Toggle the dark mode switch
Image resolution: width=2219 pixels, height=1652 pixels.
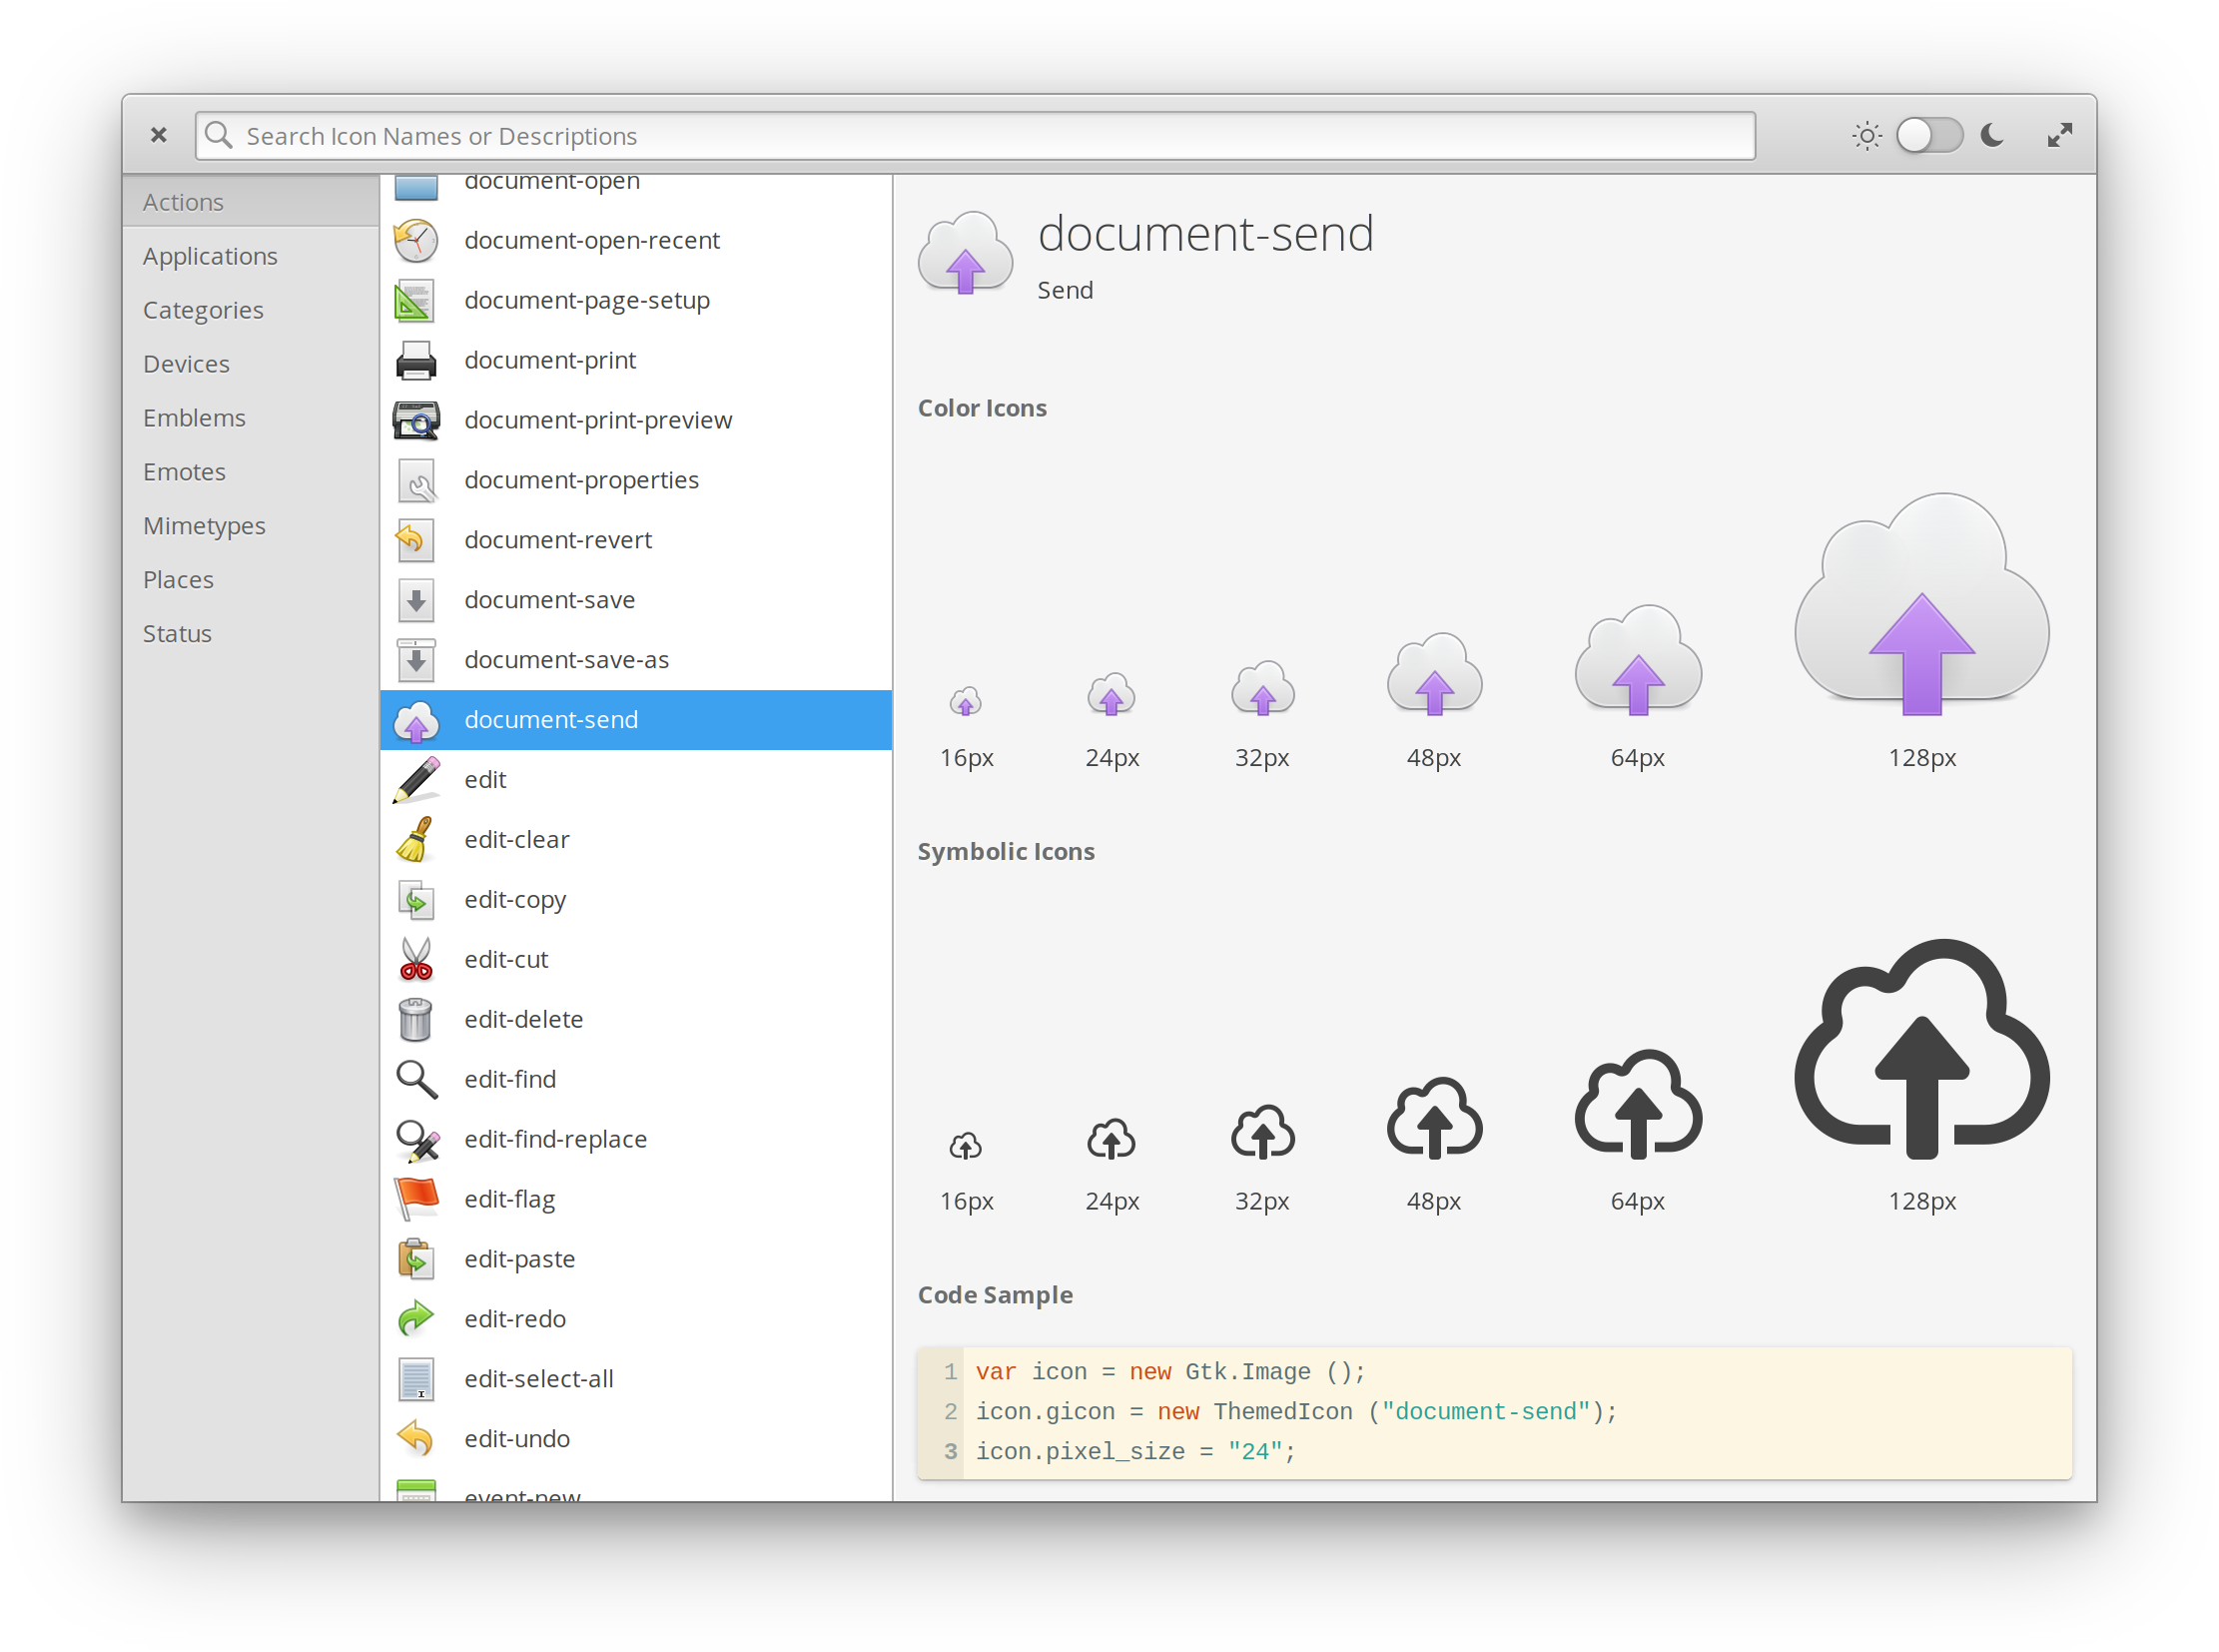click(x=1929, y=135)
